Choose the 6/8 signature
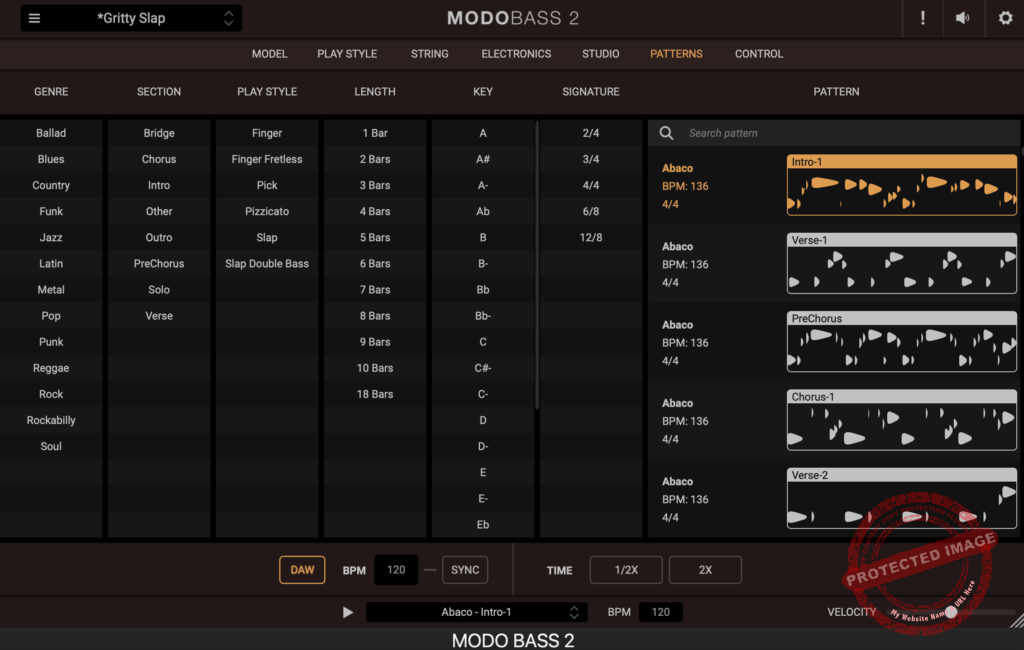Screen dimensions: 1024x650 click(591, 212)
